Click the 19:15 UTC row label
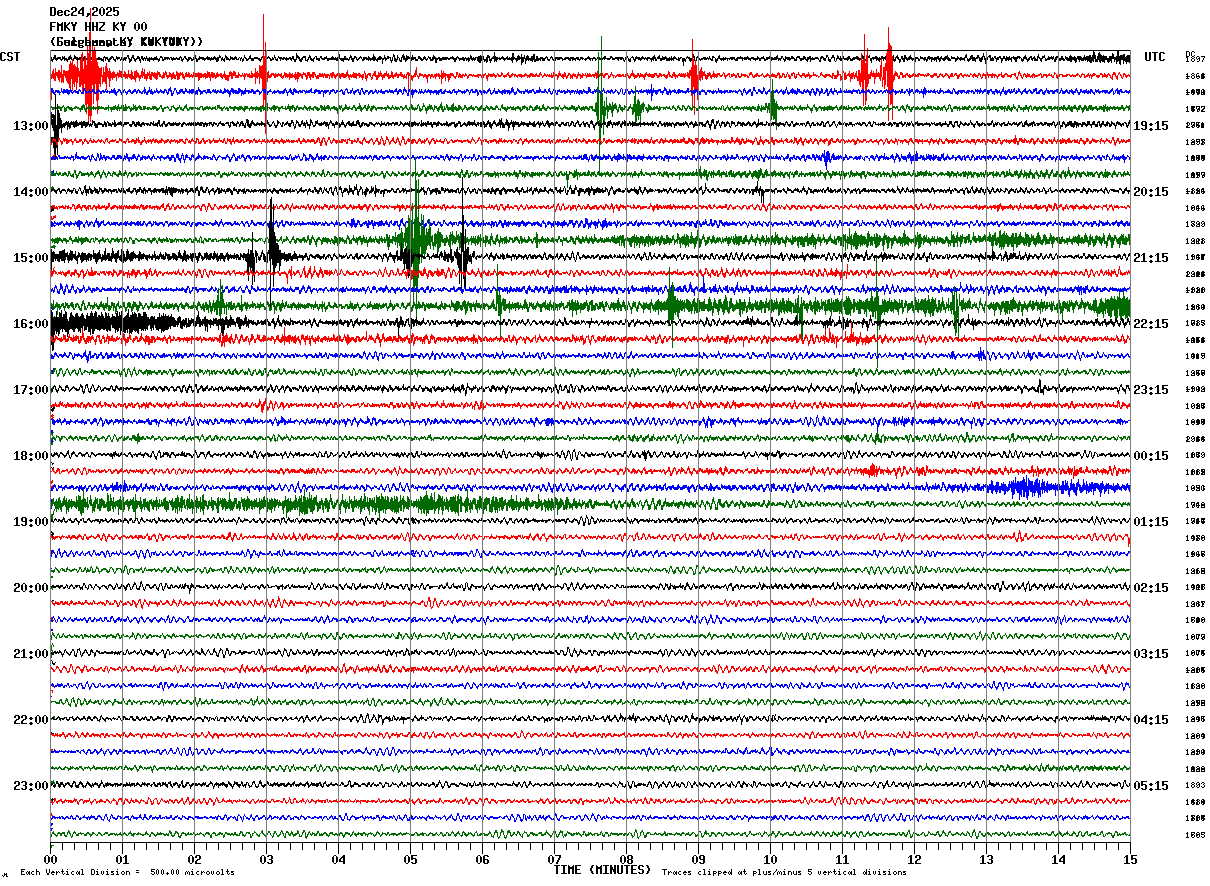 [x=1151, y=126]
